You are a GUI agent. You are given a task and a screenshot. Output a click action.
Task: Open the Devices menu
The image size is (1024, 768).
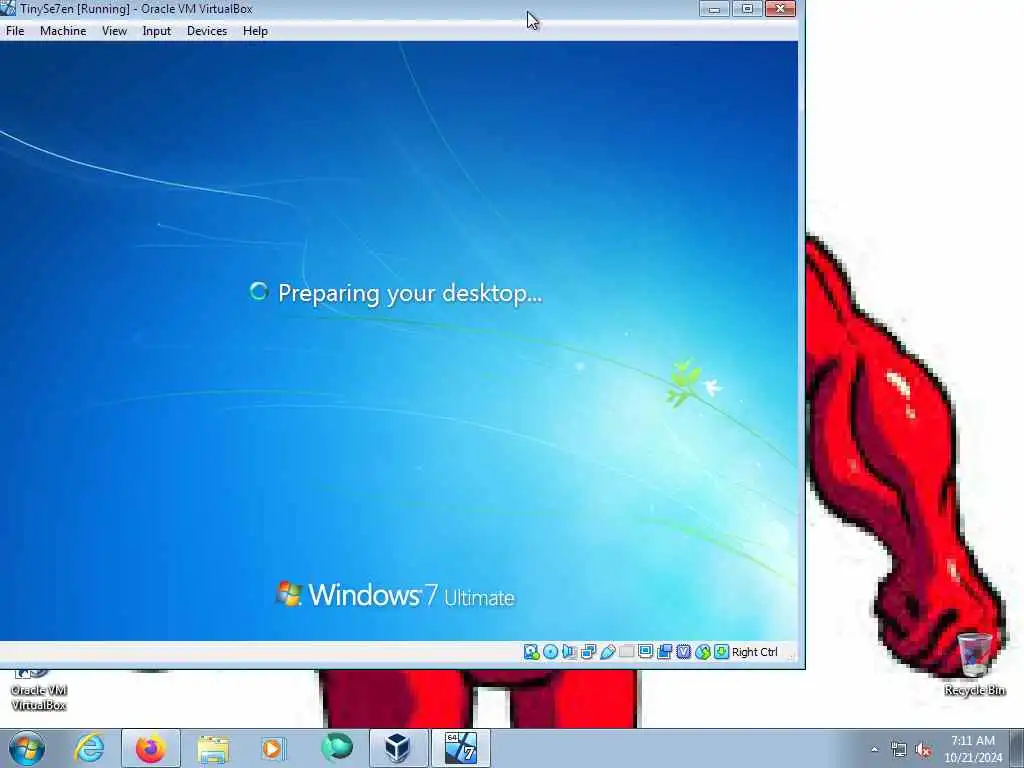coord(207,31)
